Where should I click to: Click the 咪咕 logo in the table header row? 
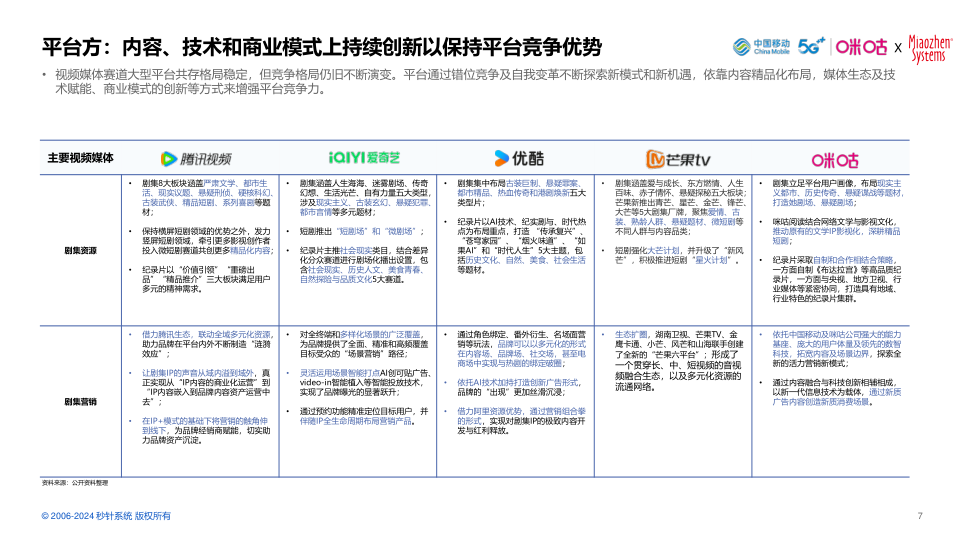835,160
